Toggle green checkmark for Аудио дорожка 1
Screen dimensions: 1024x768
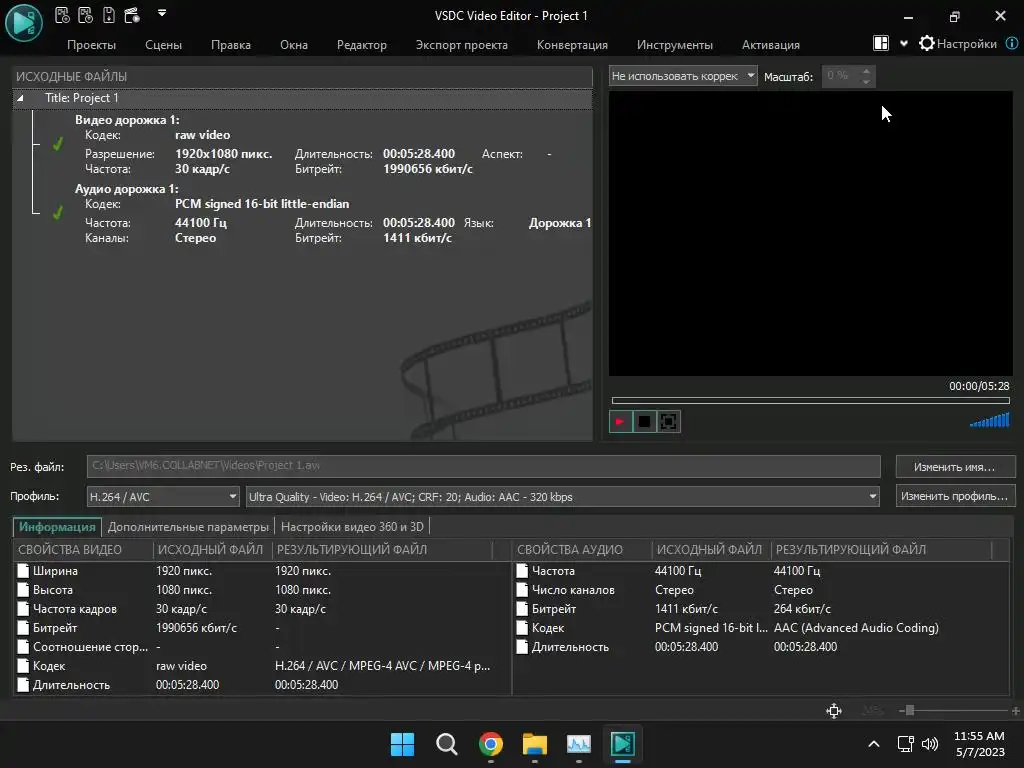pos(57,213)
